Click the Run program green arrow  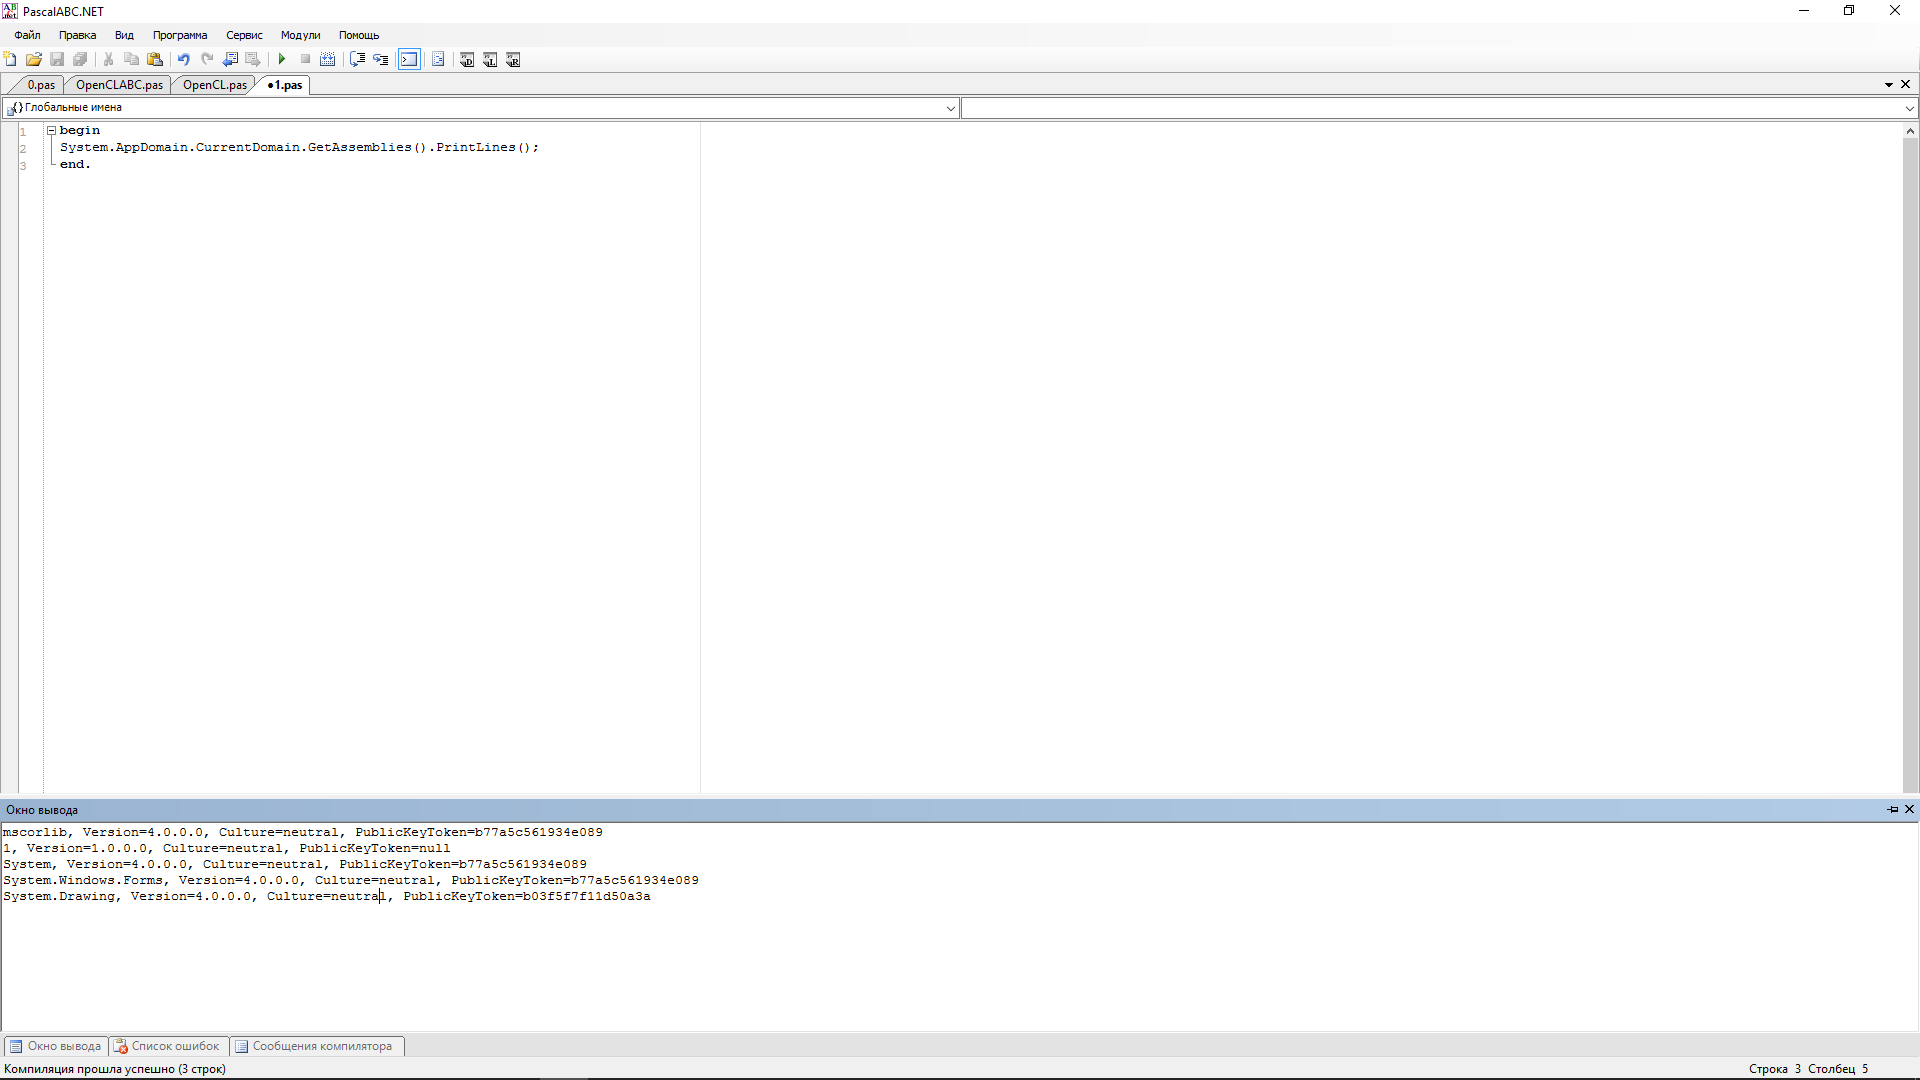click(x=282, y=60)
